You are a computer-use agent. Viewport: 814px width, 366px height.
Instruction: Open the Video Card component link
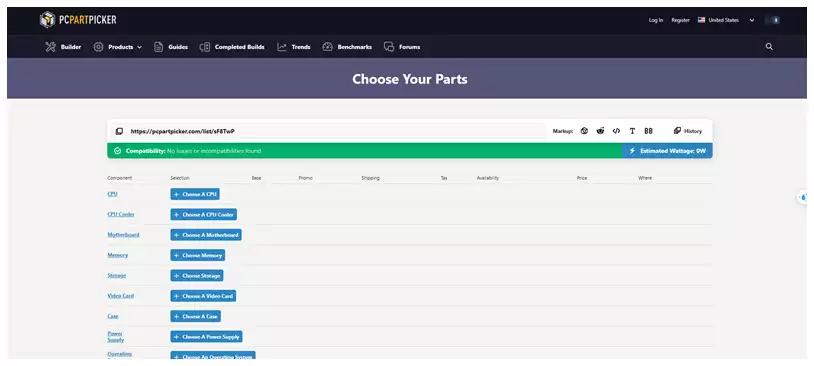(x=120, y=296)
